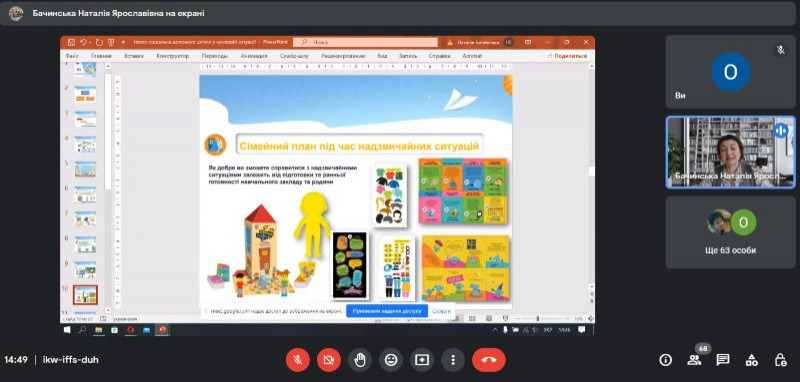The width and height of the screenshot is (800, 382).
Task: Open the chat with everyone icon
Action: pyautogui.click(x=723, y=360)
